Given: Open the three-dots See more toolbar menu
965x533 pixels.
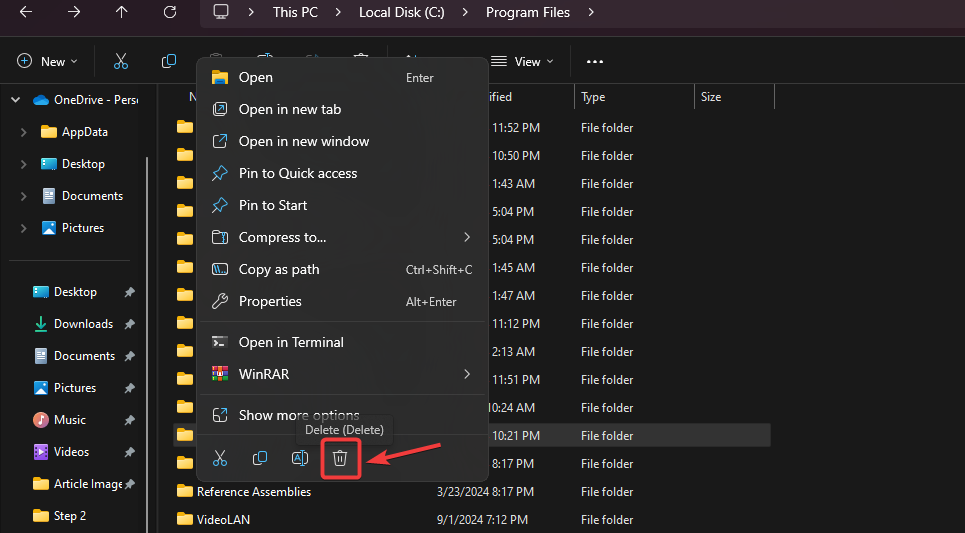Looking at the screenshot, I should tap(595, 62).
